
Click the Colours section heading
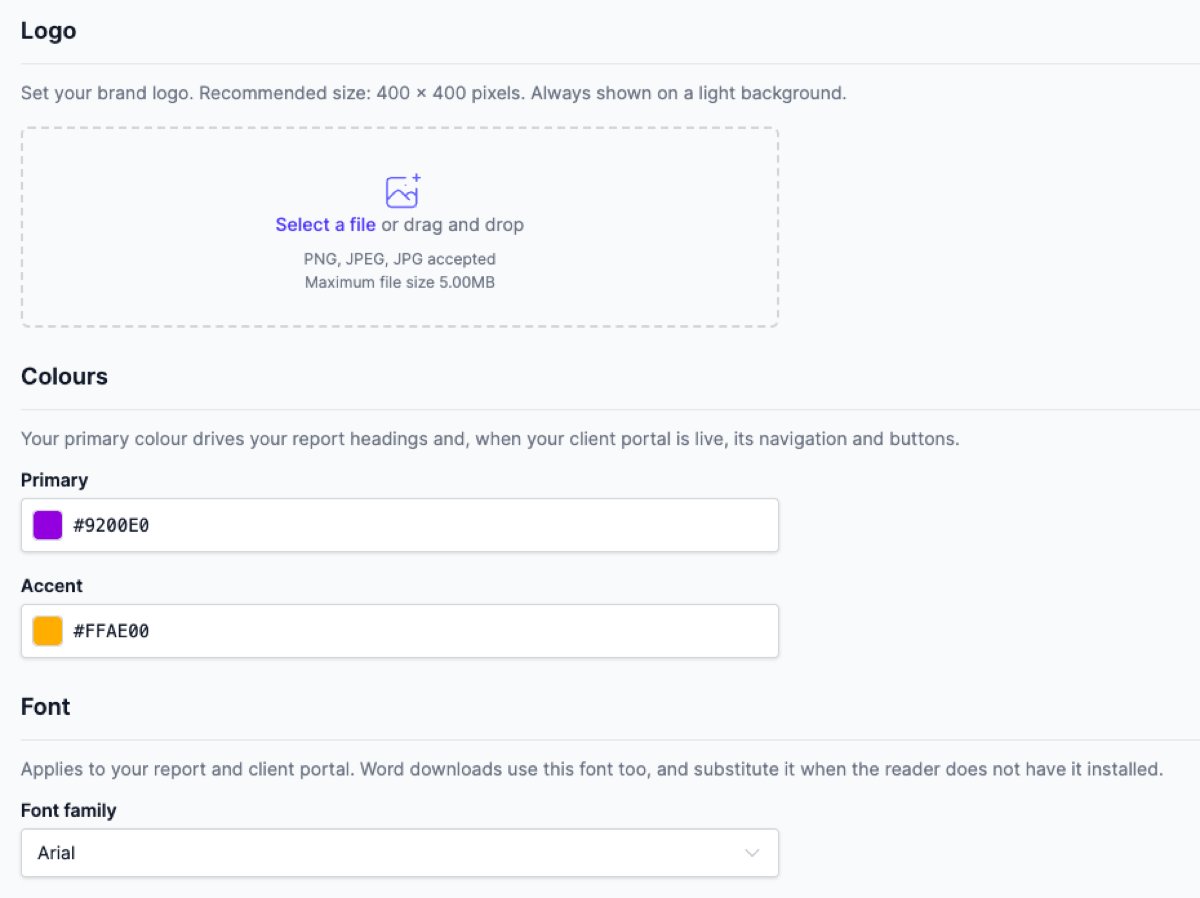[x=64, y=377]
